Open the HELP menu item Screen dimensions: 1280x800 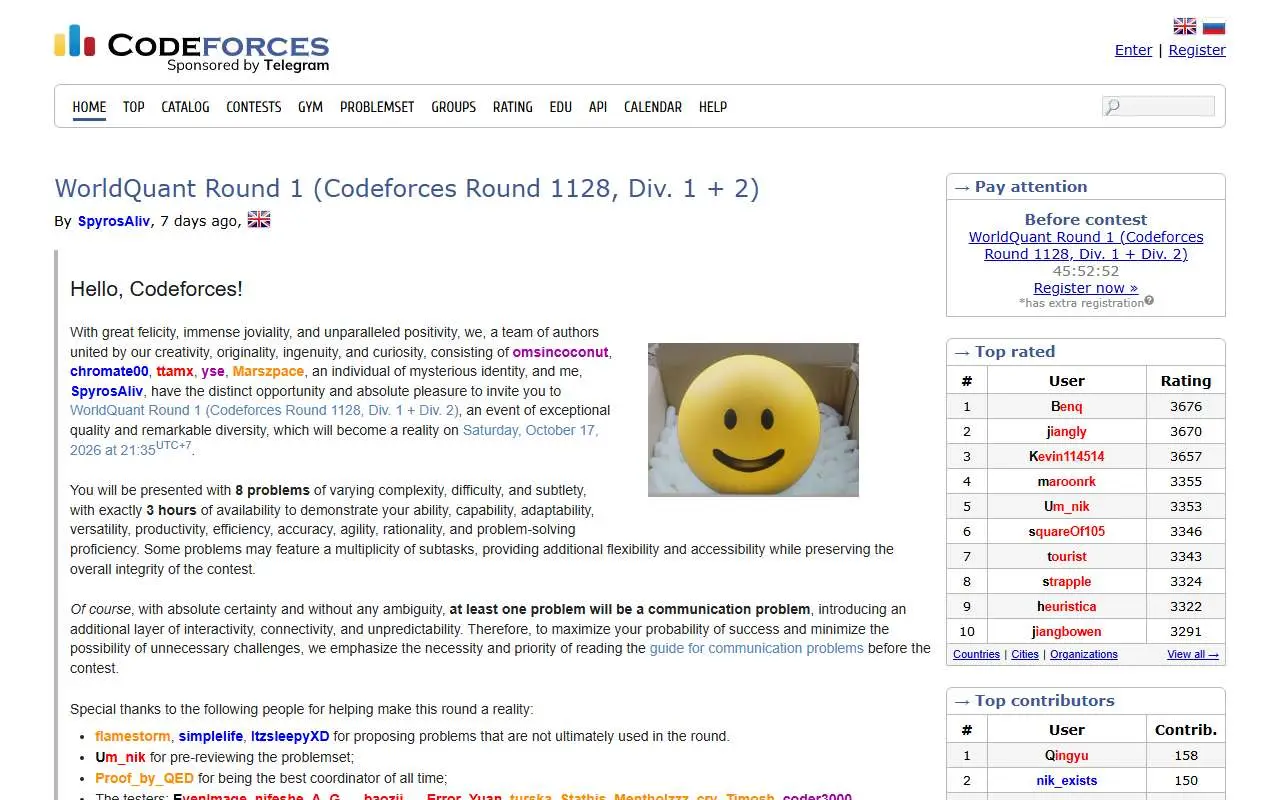click(x=713, y=107)
